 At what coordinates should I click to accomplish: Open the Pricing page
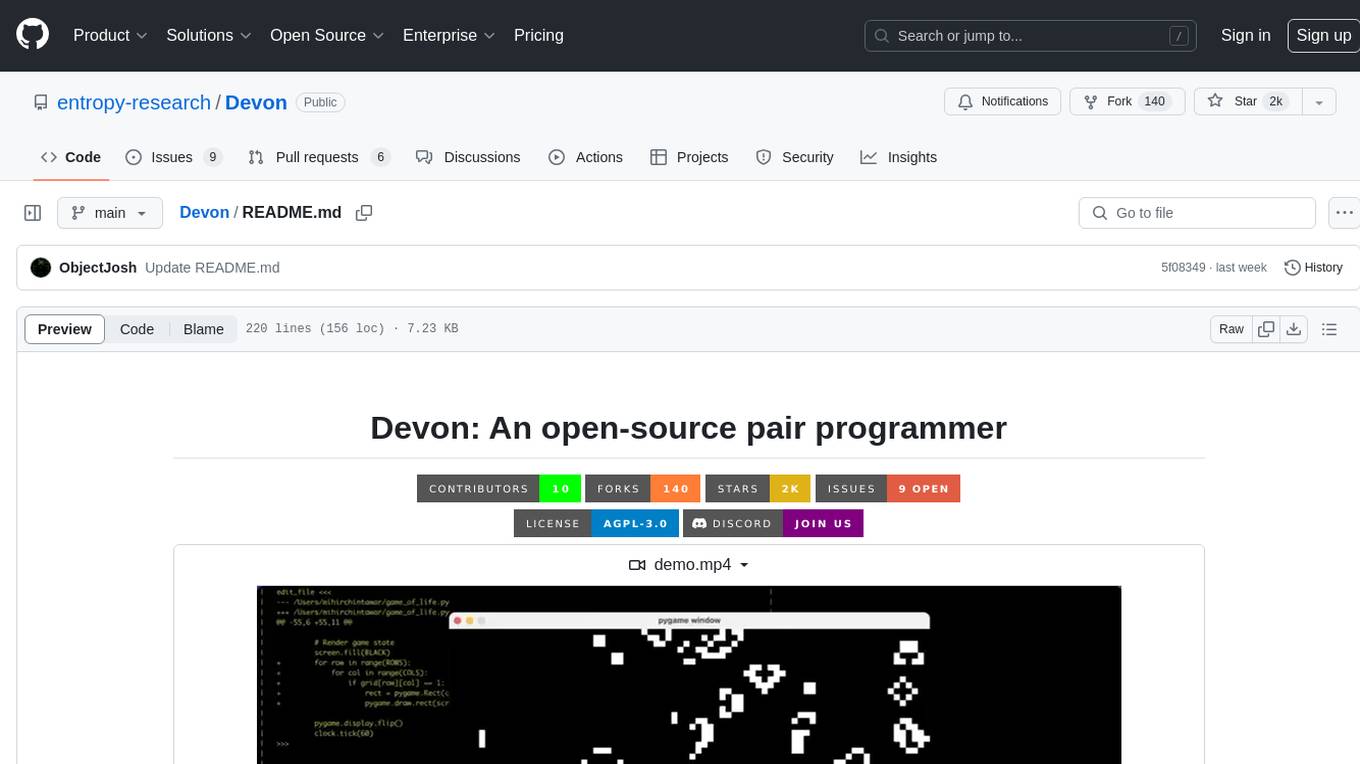[539, 35]
